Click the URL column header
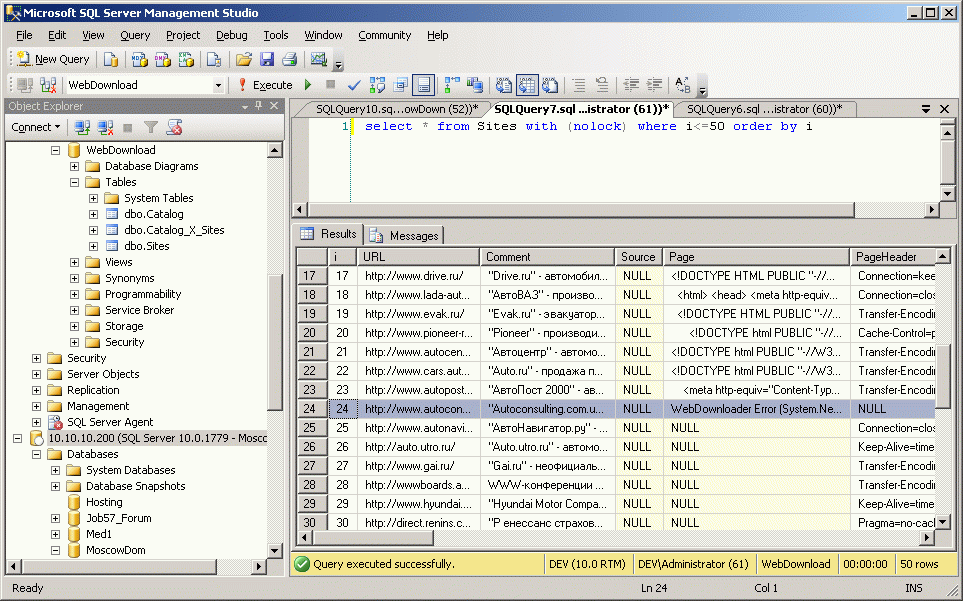The width and height of the screenshot is (963, 601). click(418, 257)
